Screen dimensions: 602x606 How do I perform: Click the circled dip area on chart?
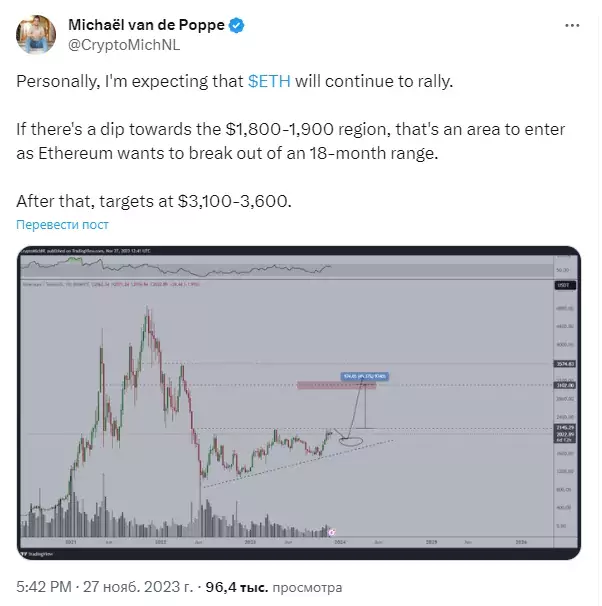tap(351, 441)
